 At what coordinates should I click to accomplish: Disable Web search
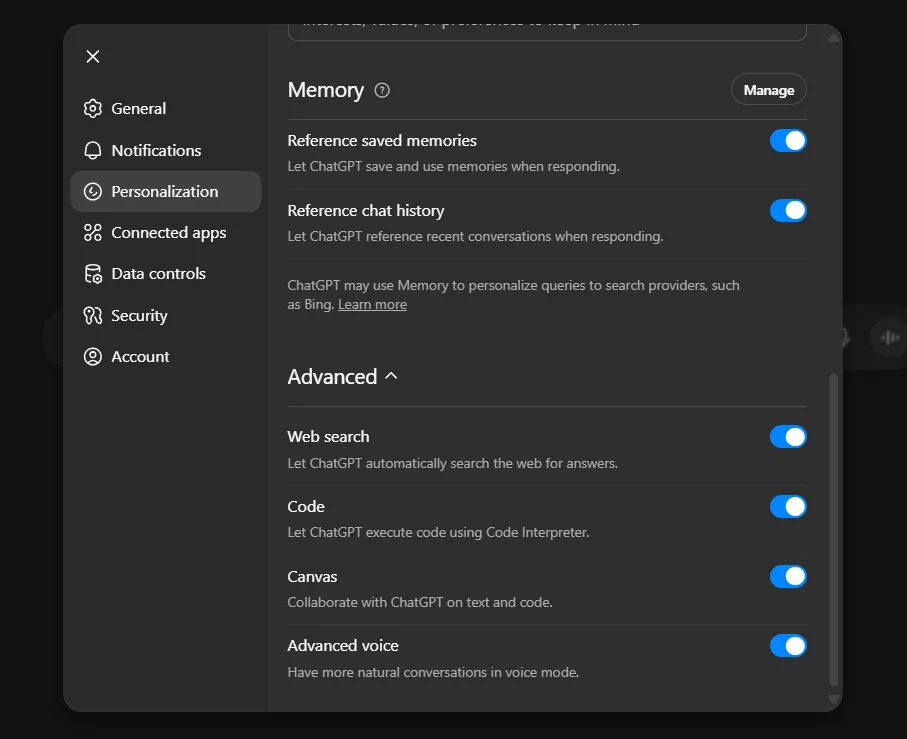coord(788,436)
